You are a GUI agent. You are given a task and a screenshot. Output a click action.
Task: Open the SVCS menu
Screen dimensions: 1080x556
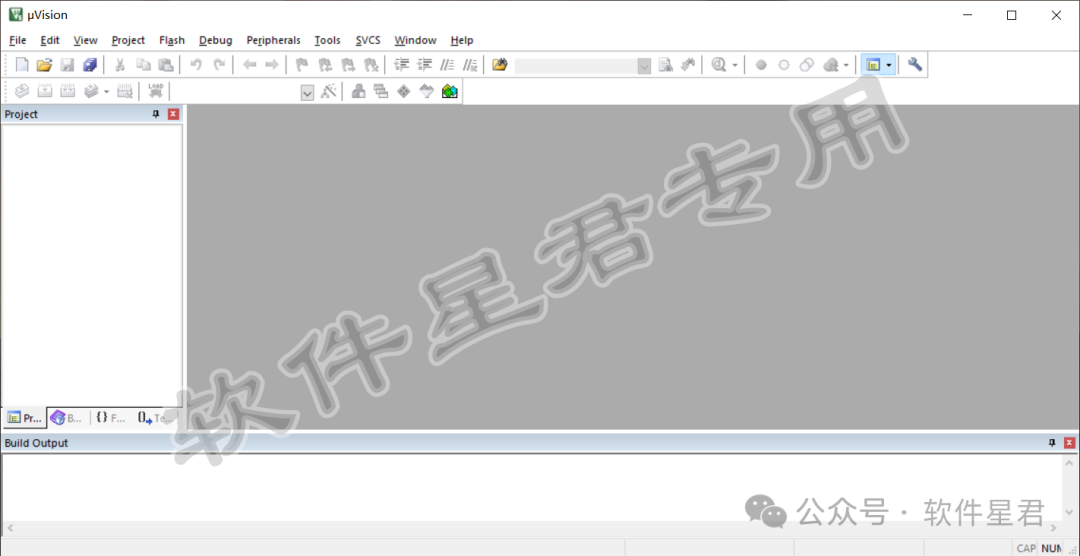(x=368, y=40)
